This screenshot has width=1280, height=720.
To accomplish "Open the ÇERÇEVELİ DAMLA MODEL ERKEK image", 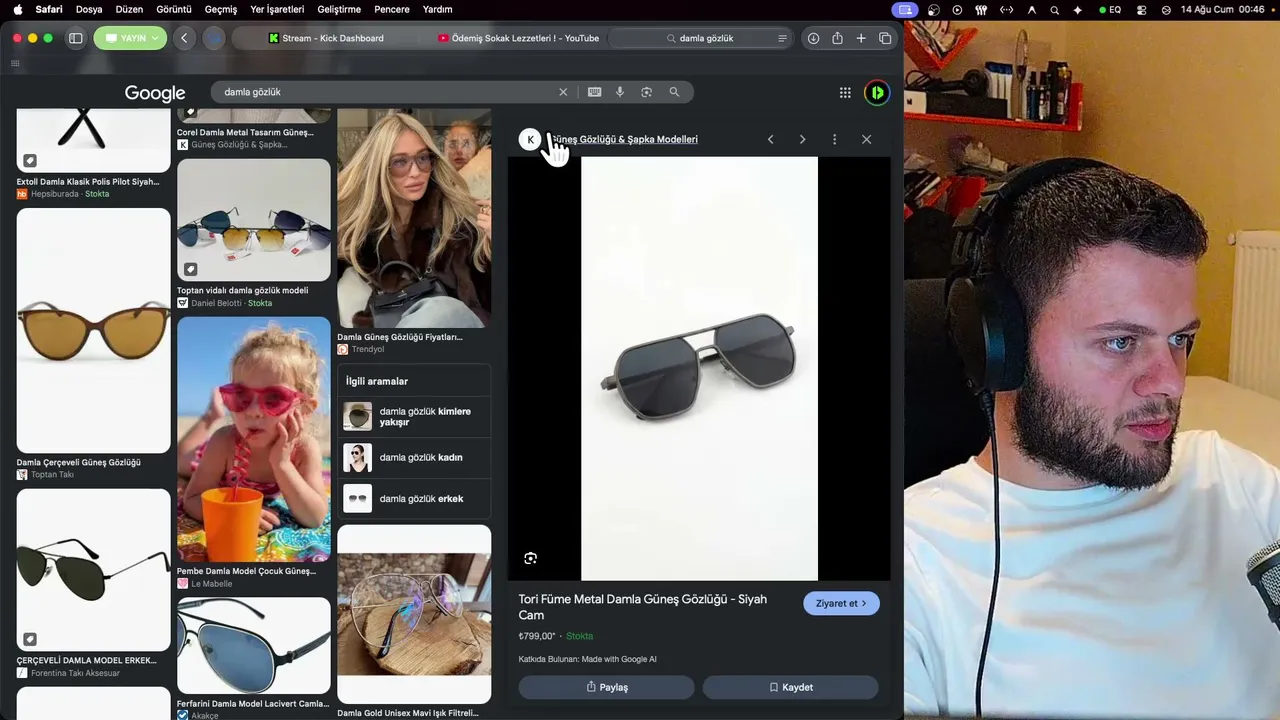I will tap(93, 570).
